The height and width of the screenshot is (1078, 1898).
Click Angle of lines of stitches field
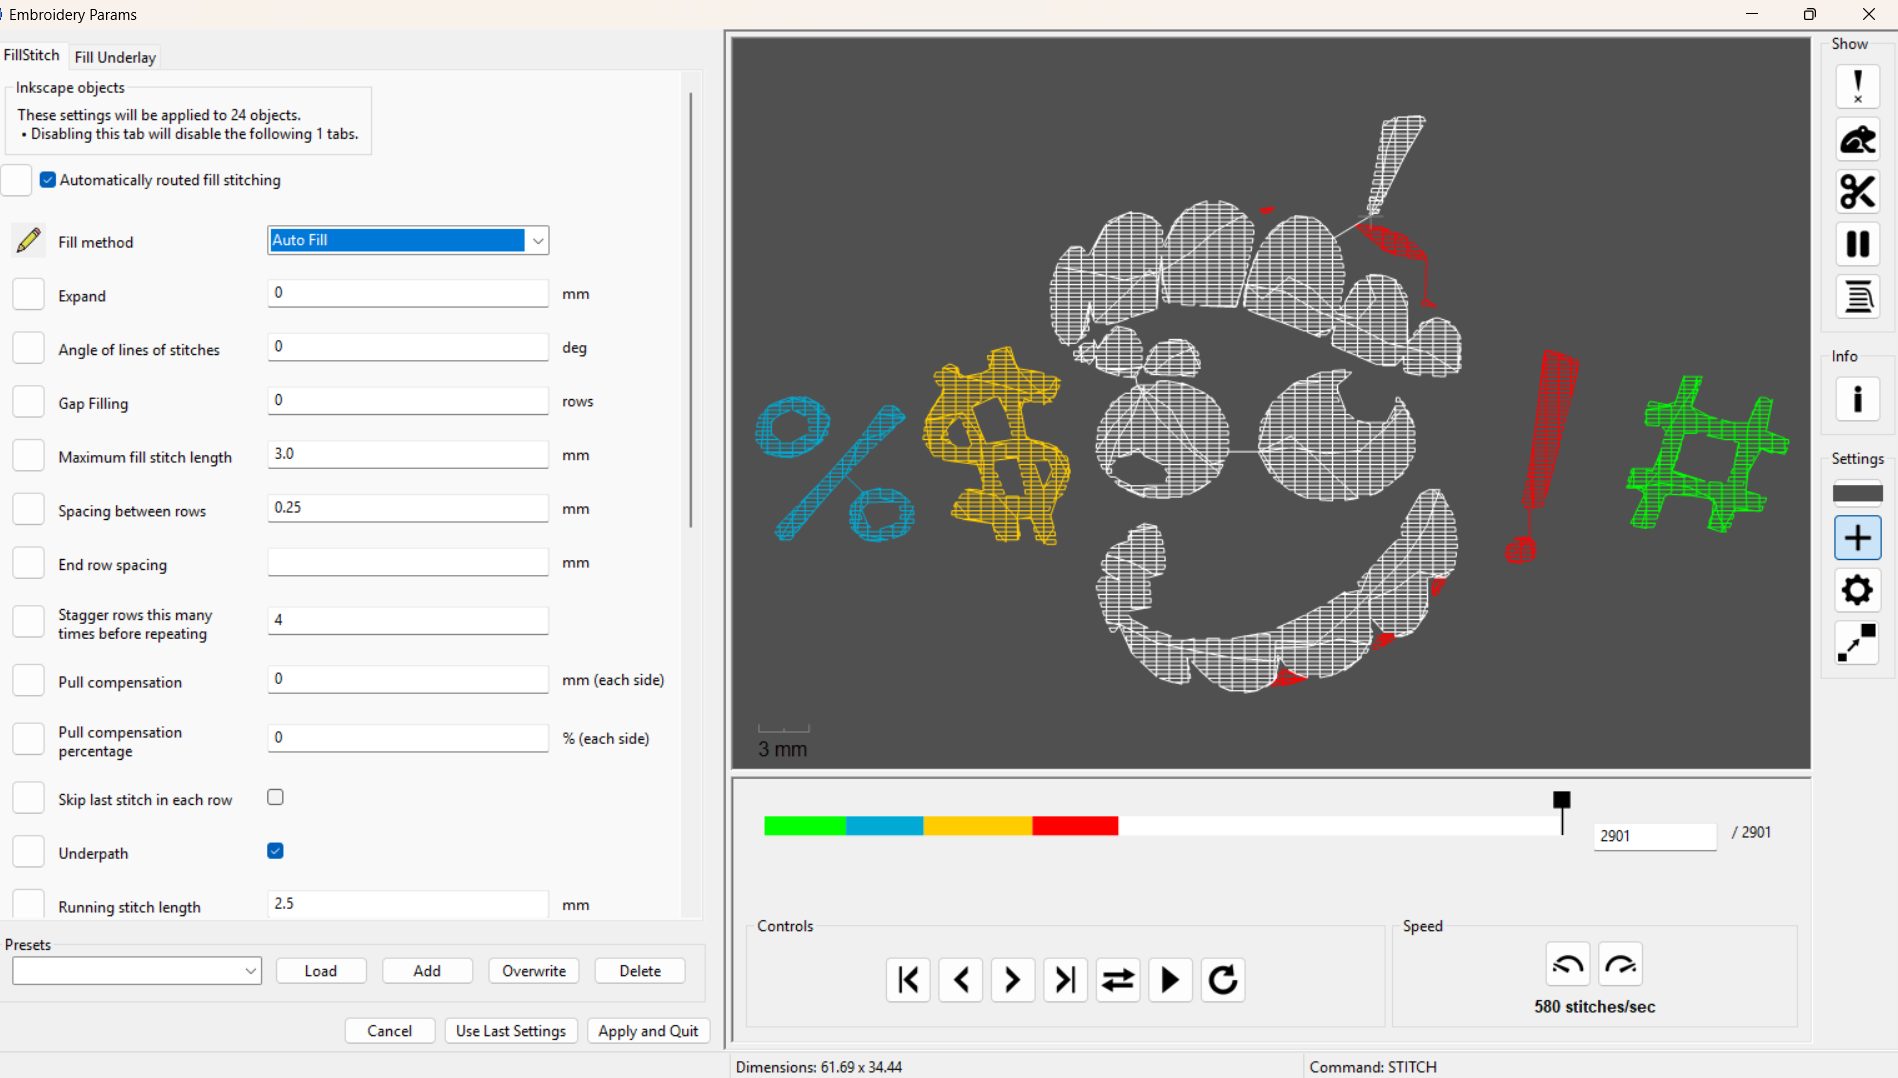408,347
